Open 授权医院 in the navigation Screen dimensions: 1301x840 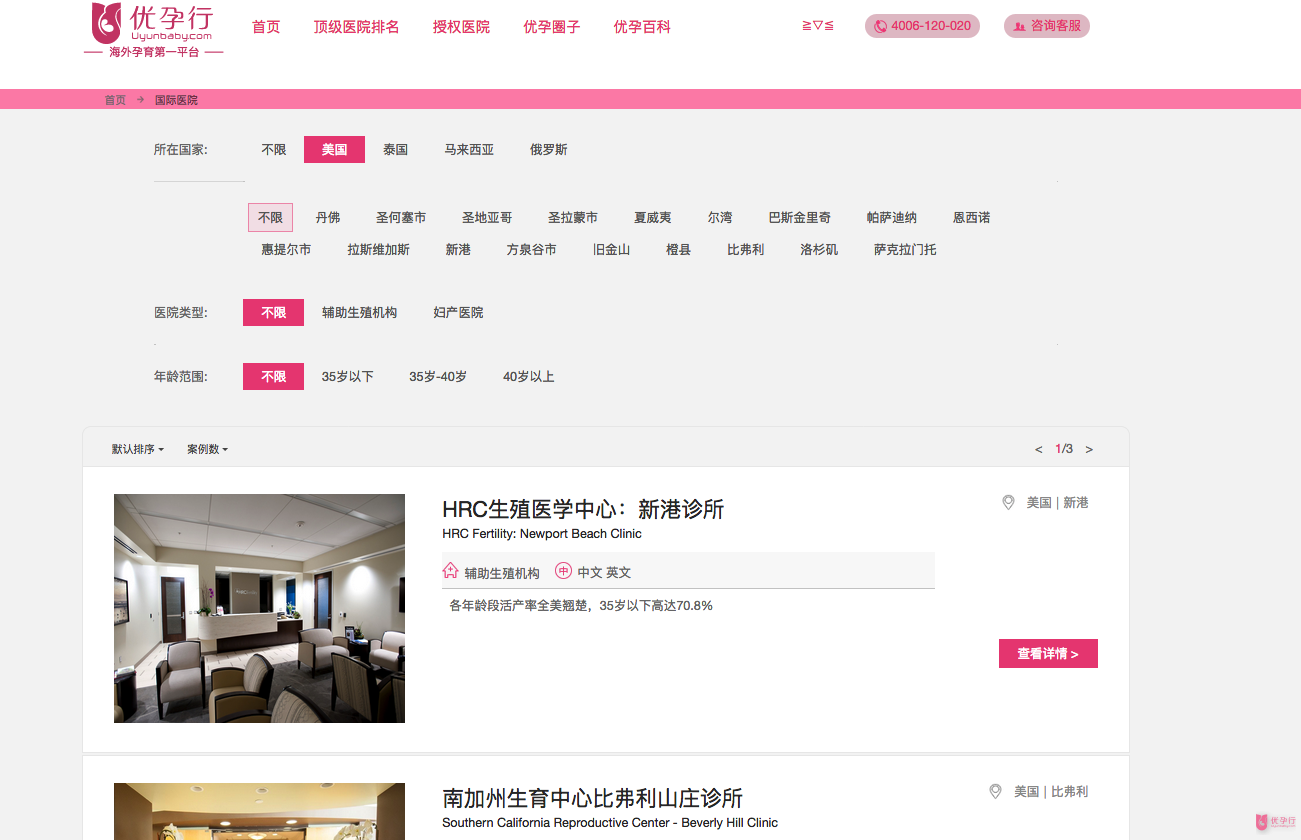pos(461,27)
